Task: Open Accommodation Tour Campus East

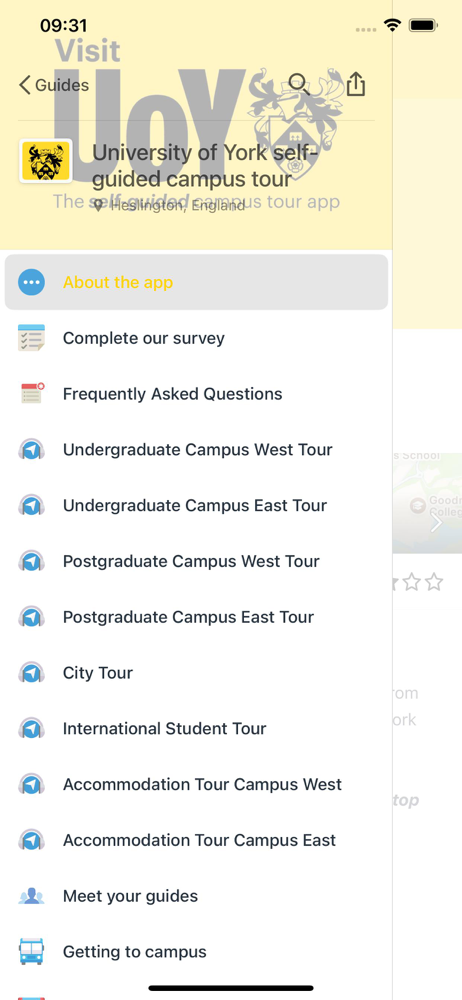Action: tap(196, 840)
